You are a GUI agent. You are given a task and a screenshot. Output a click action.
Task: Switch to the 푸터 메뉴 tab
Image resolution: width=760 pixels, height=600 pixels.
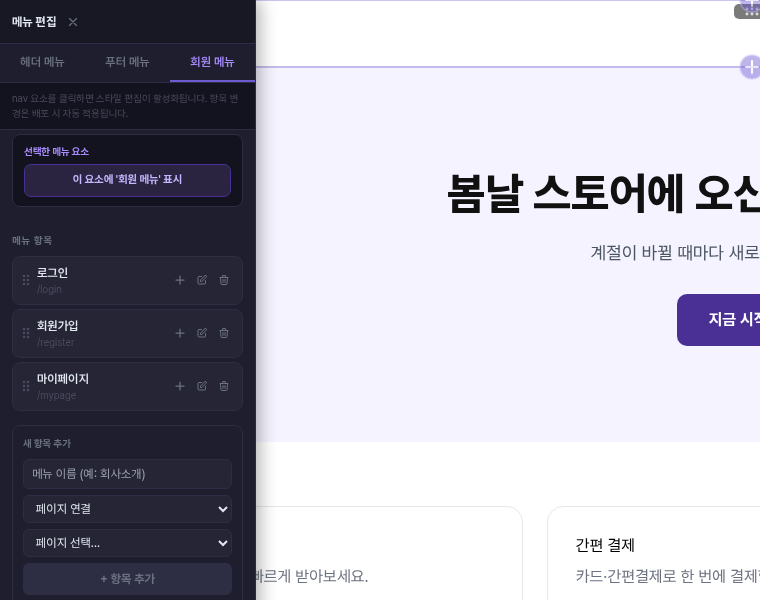click(x=127, y=62)
